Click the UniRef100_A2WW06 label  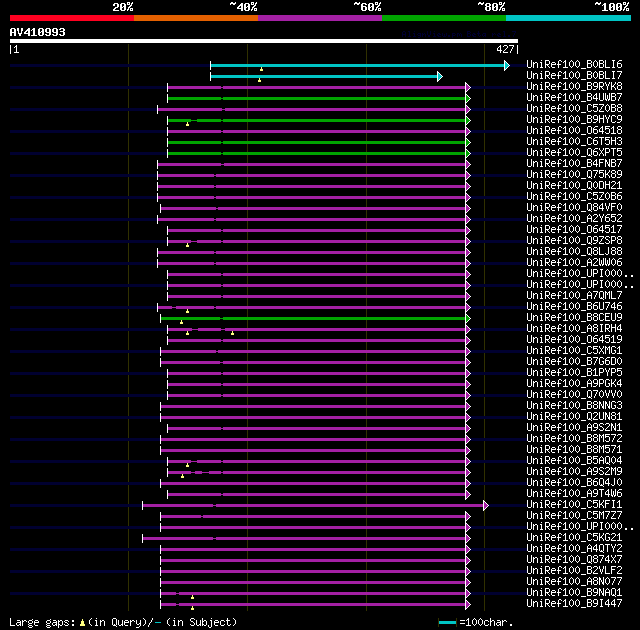click(x=574, y=262)
